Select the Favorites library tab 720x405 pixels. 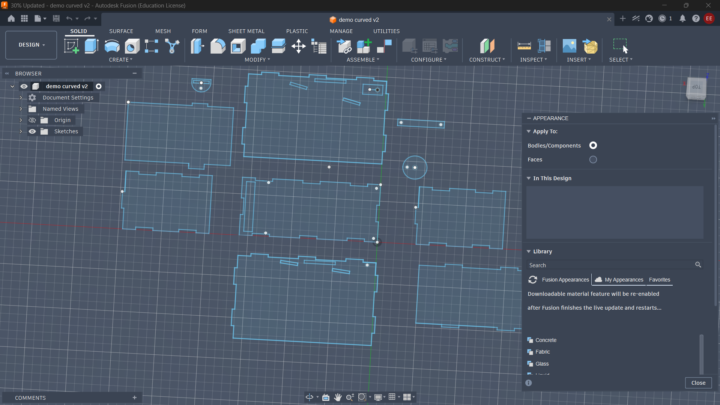tap(659, 280)
